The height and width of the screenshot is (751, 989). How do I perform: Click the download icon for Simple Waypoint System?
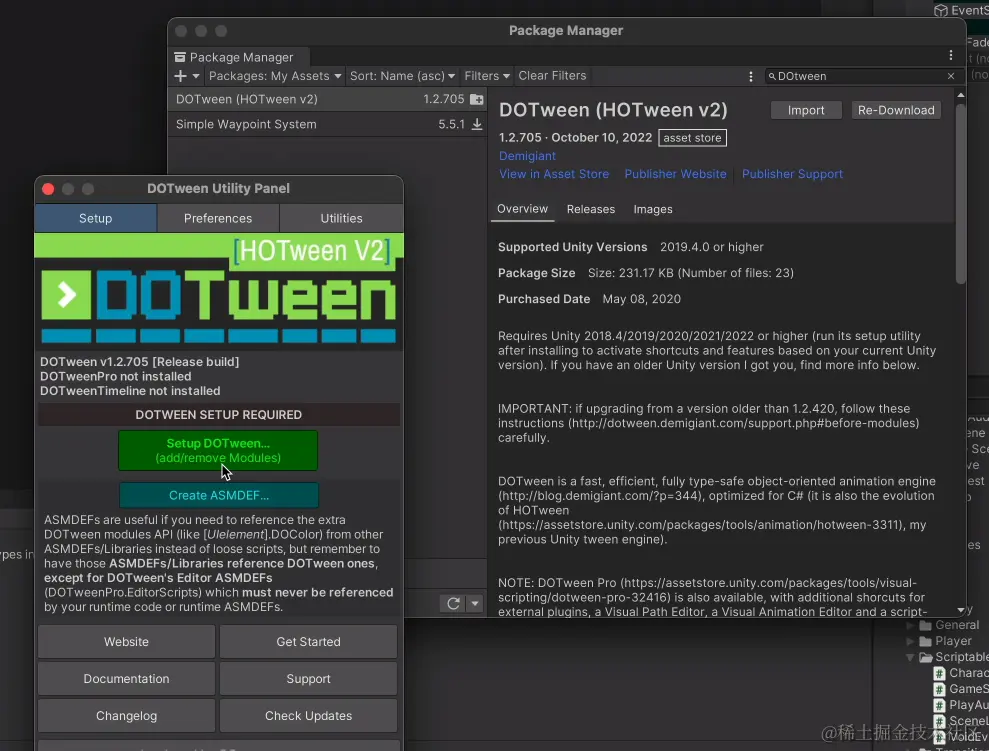click(477, 124)
